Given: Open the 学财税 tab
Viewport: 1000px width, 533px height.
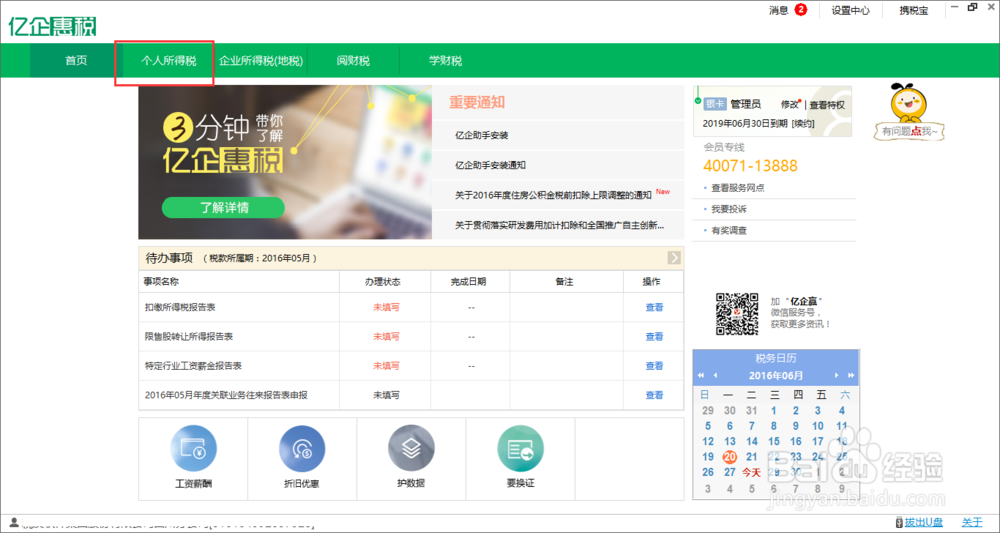Looking at the screenshot, I should point(445,61).
